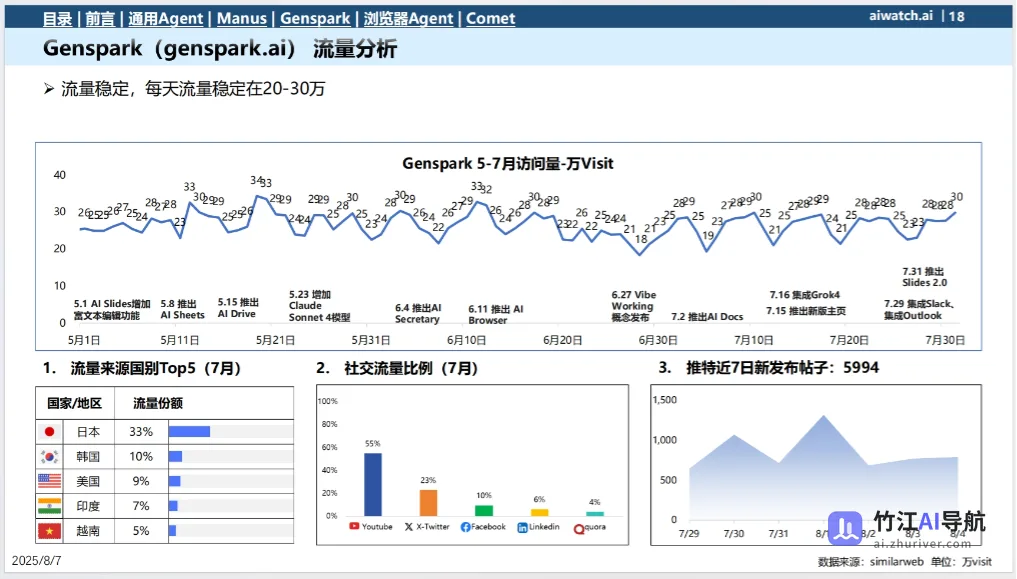Open the 浏览器Agent navigation link
This screenshot has width=1017, height=579.
pyautogui.click(x=408, y=19)
